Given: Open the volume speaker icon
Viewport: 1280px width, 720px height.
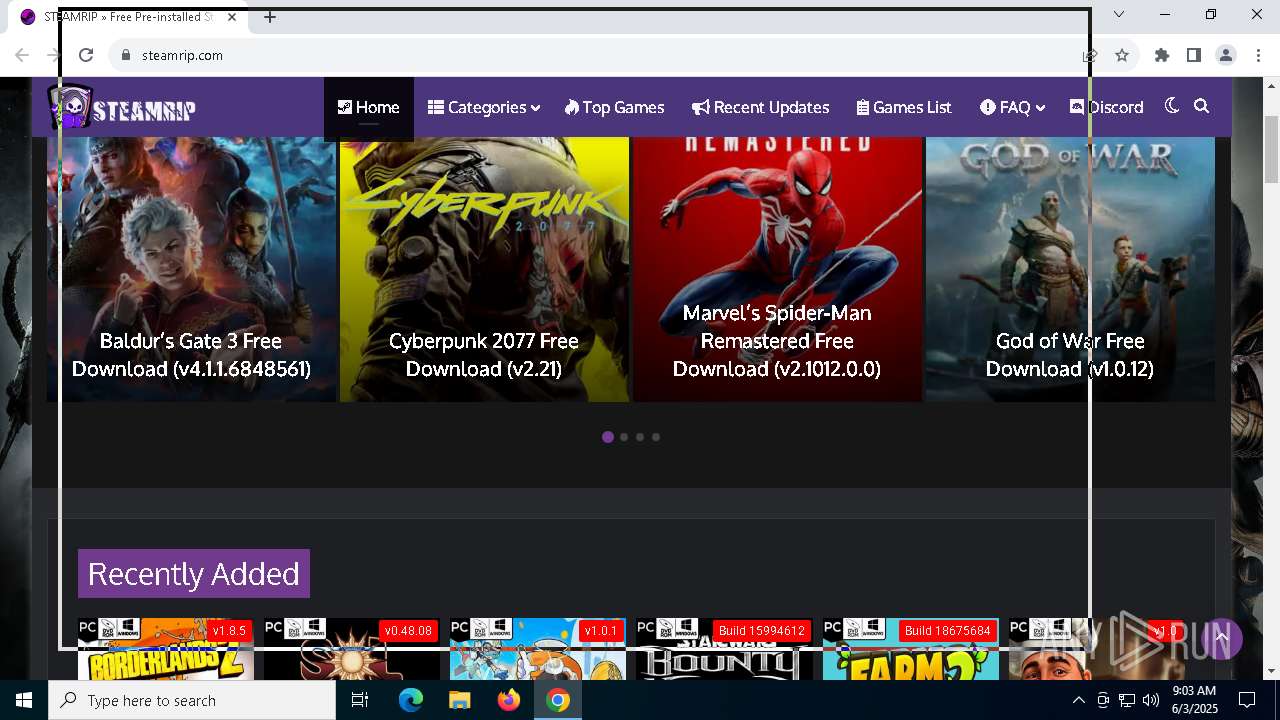Looking at the screenshot, I should tap(1150, 700).
